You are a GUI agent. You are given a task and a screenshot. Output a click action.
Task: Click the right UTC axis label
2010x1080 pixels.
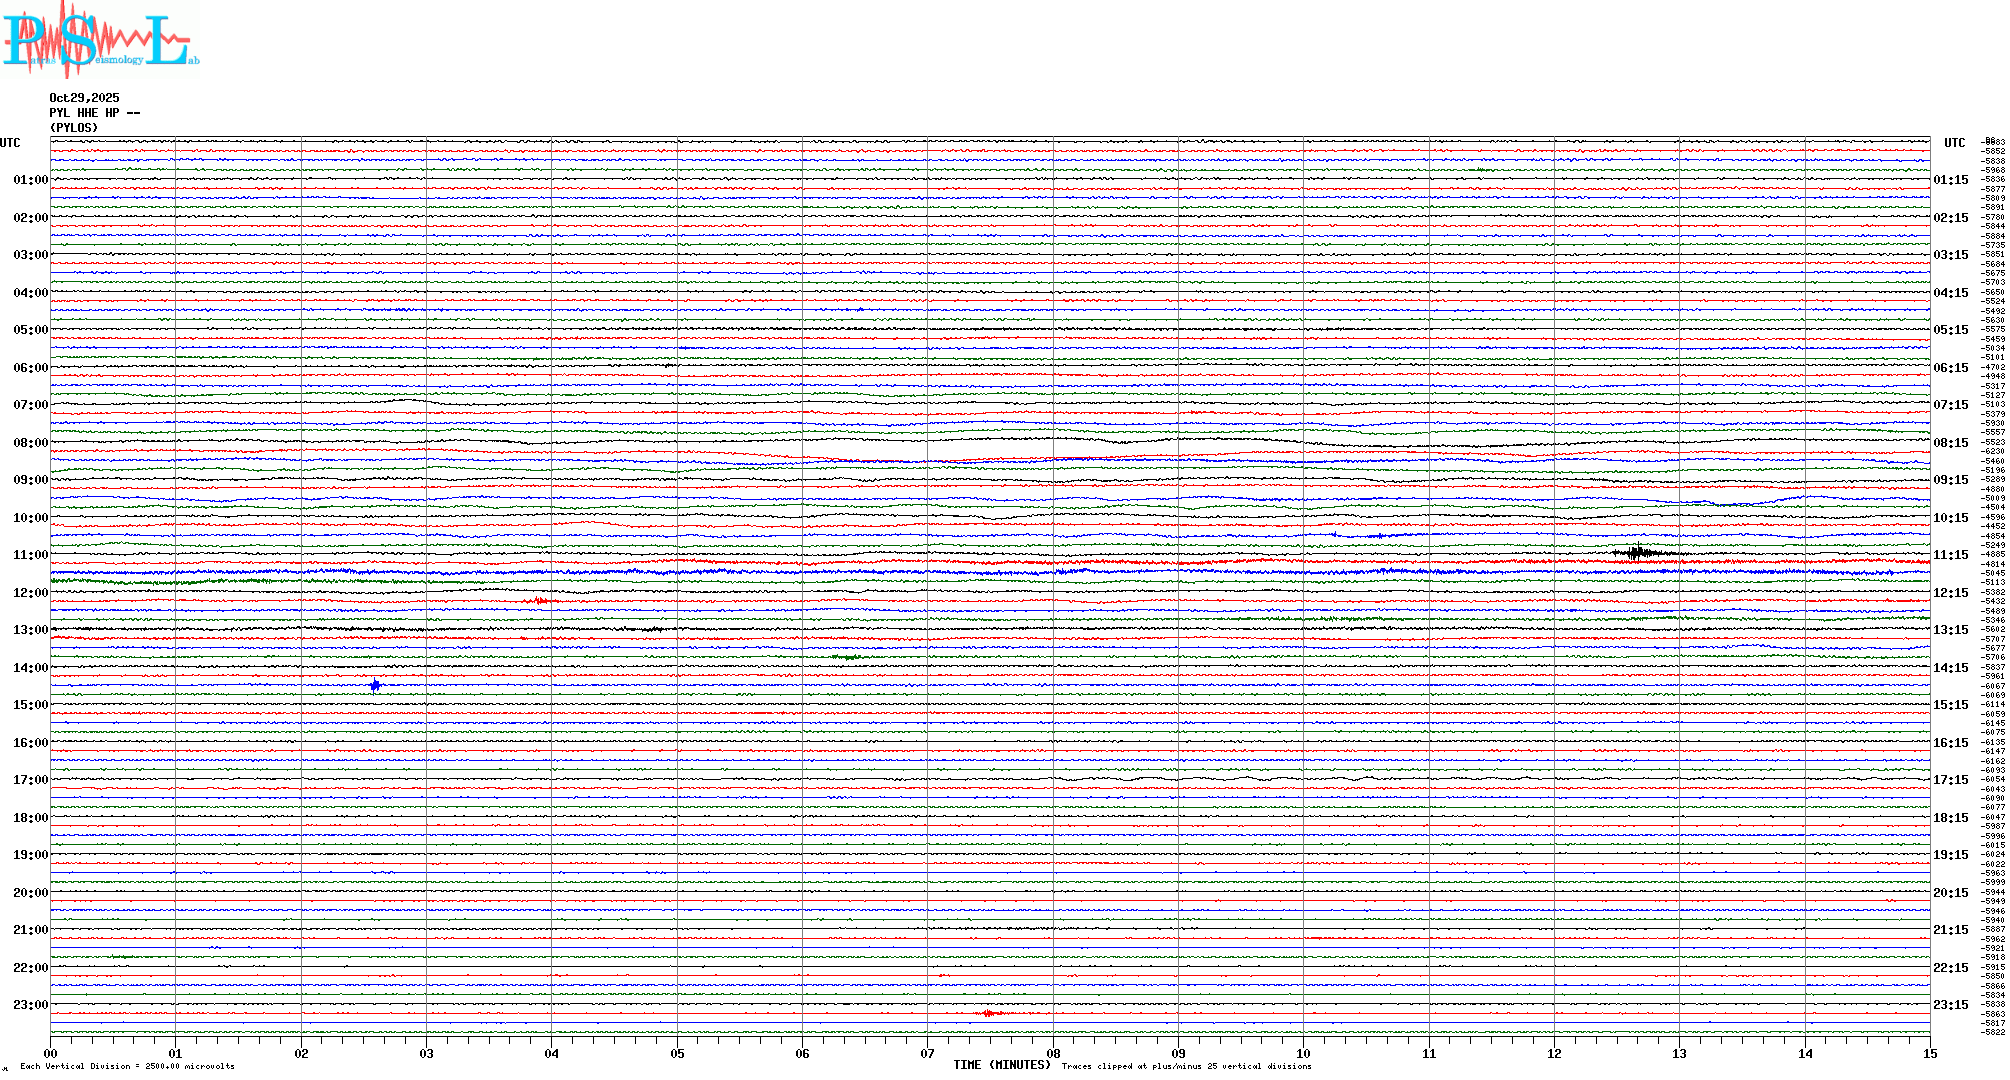pyautogui.click(x=1954, y=143)
